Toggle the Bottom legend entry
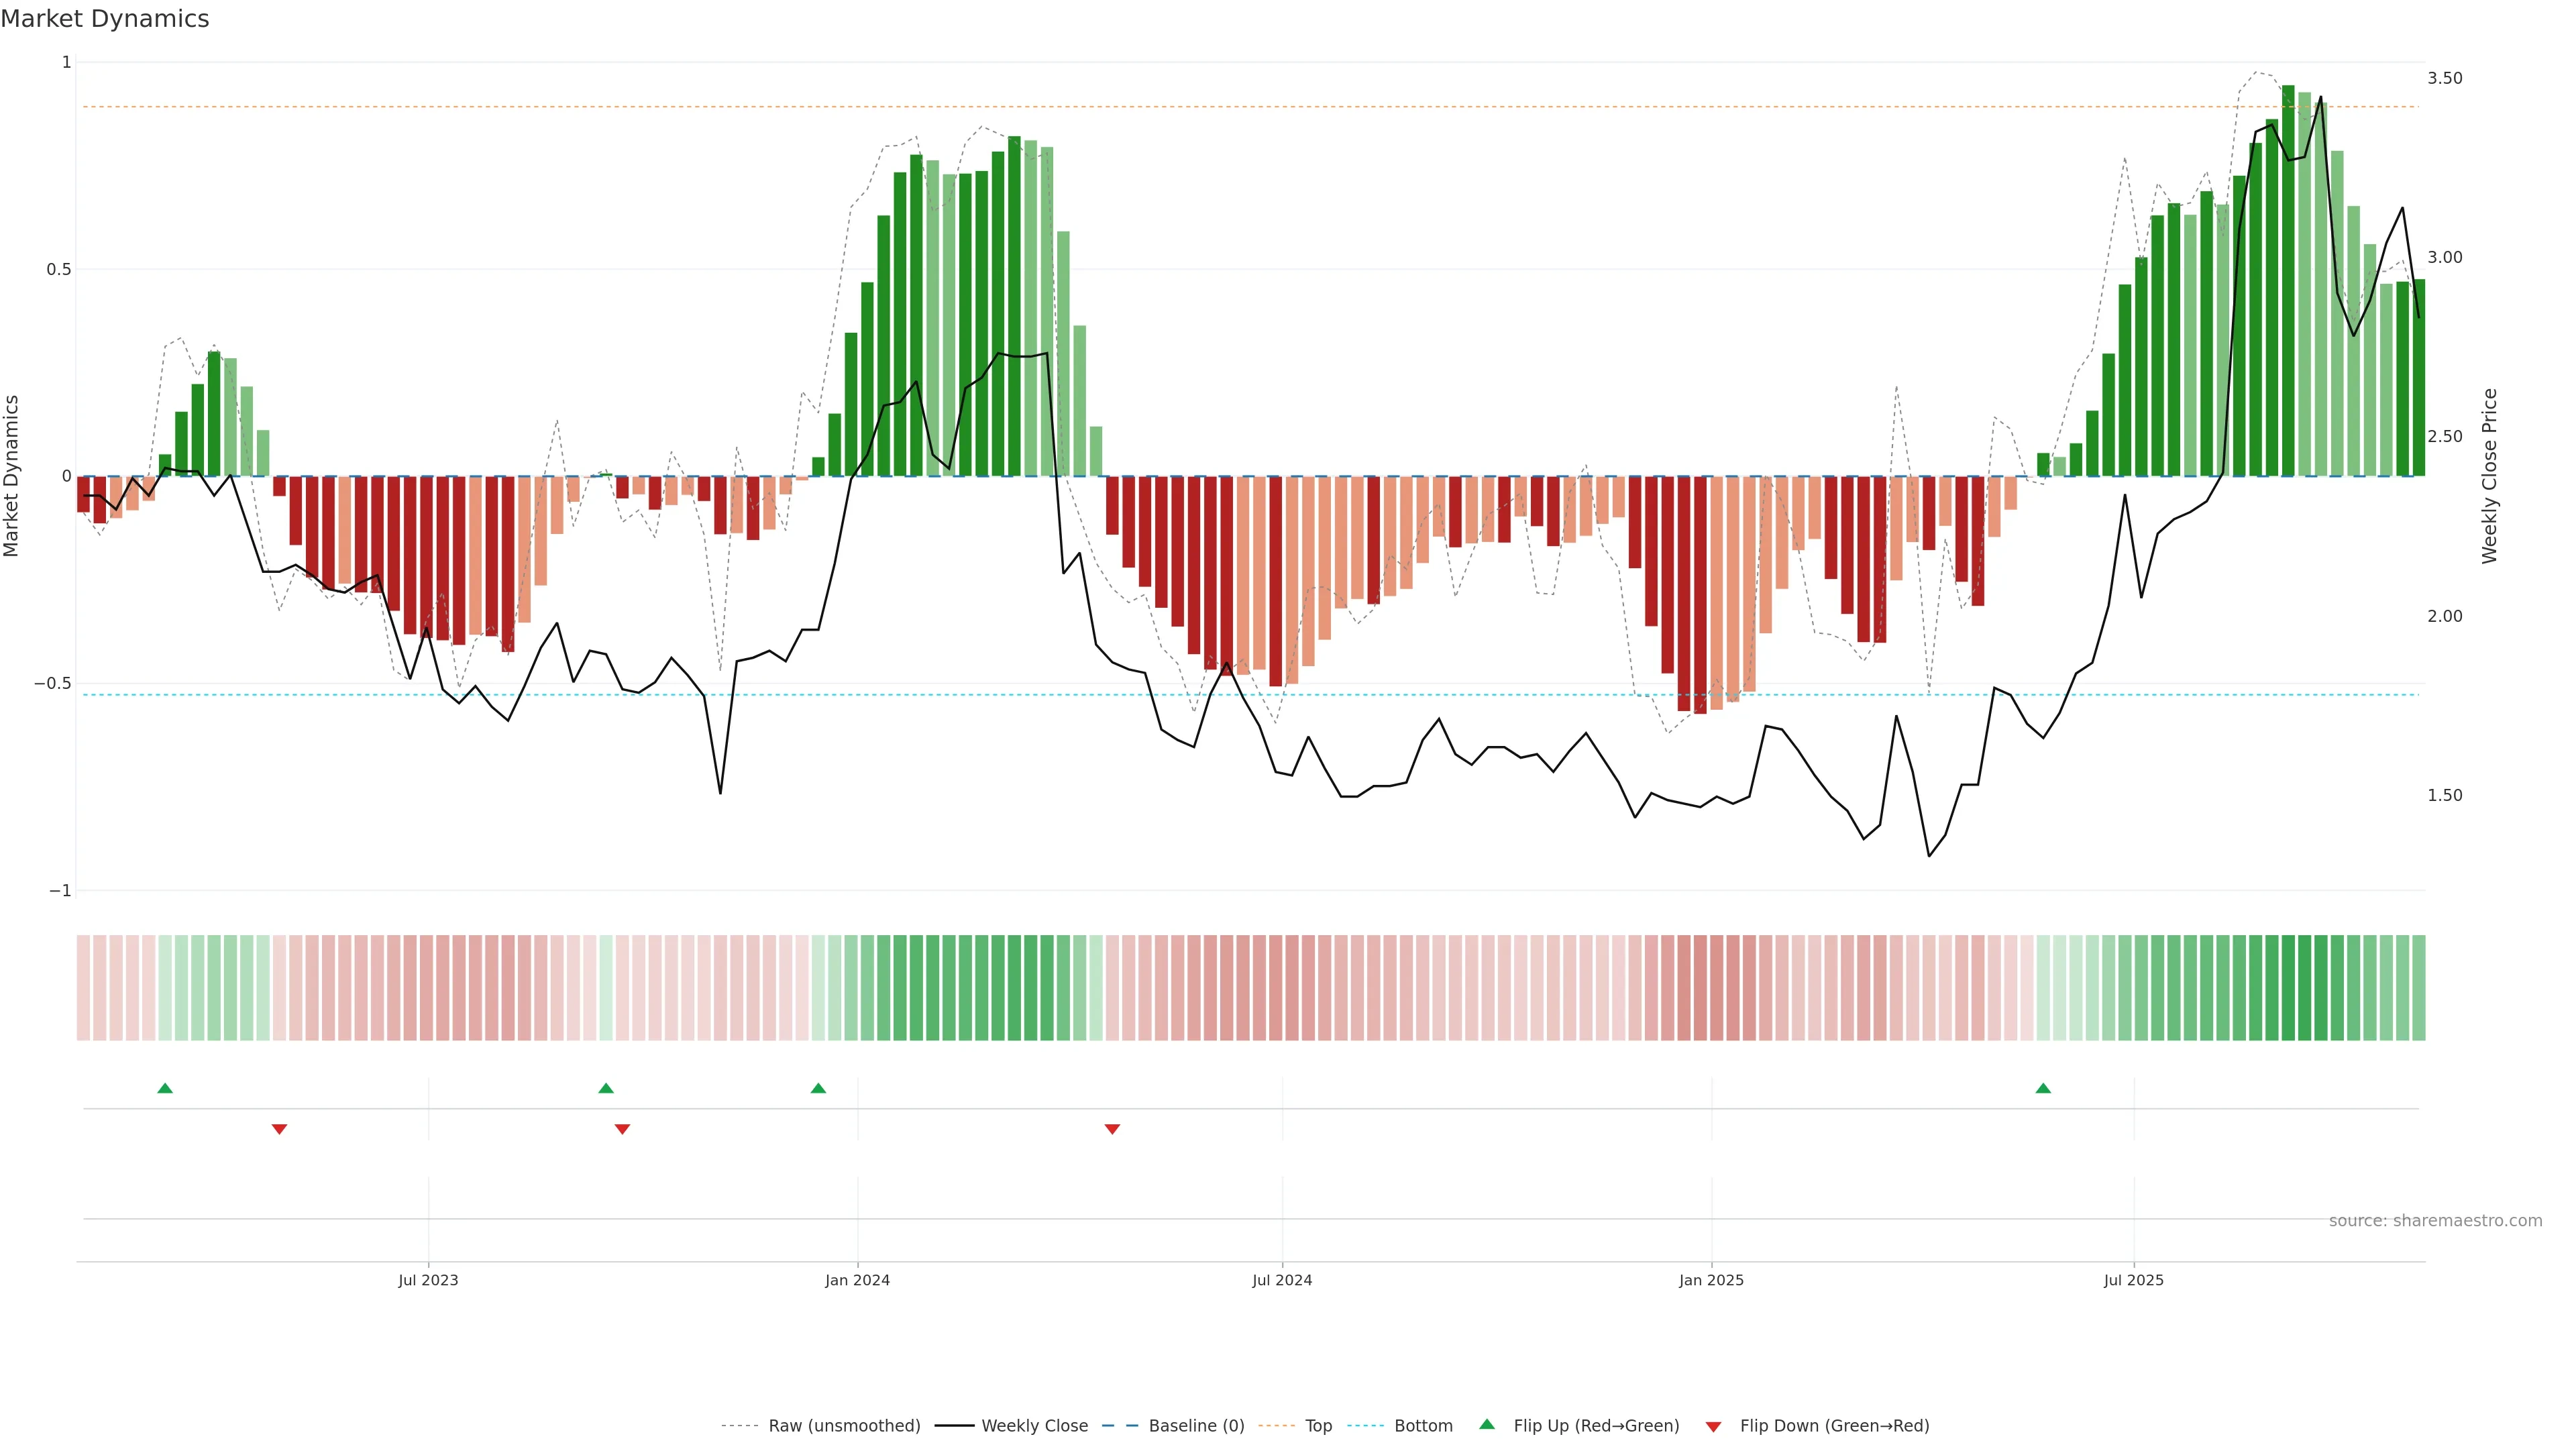The width and height of the screenshot is (2576, 1449). [x=1423, y=1426]
